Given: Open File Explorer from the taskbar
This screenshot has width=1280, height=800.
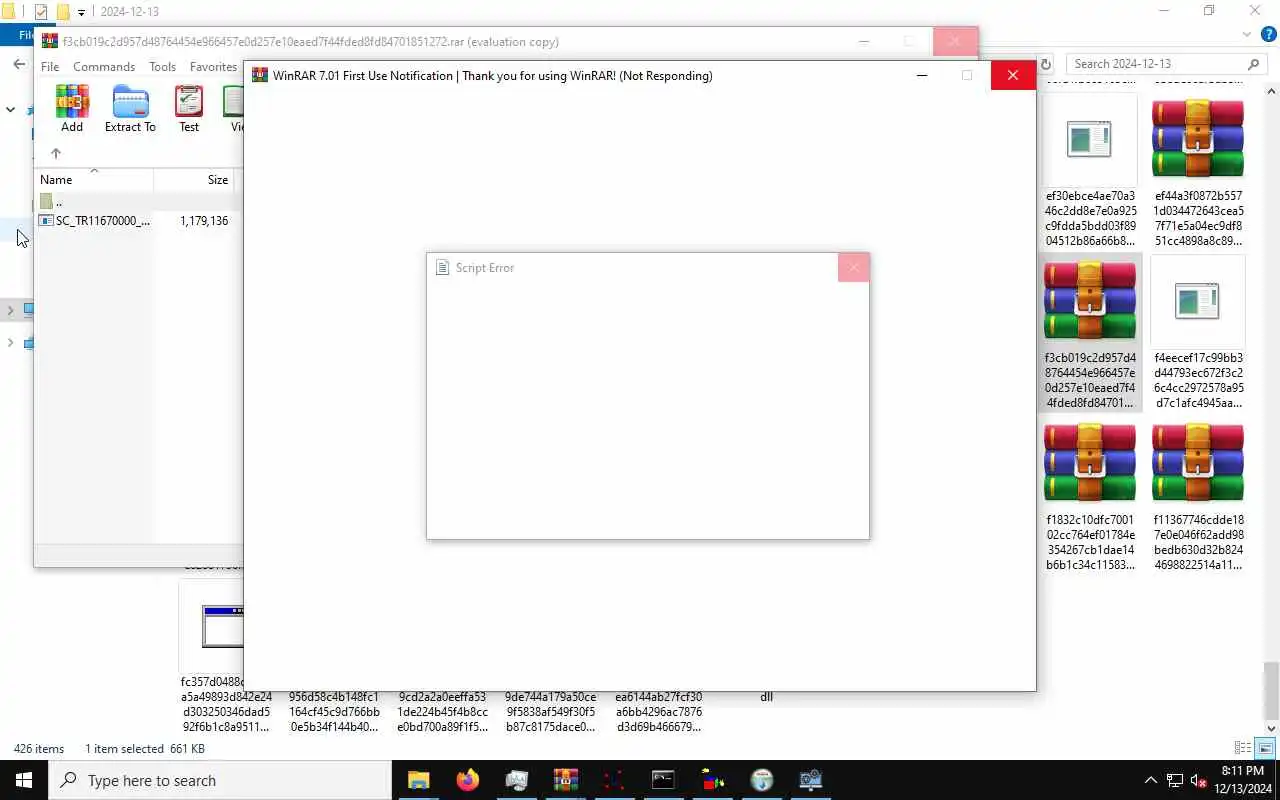Looking at the screenshot, I should pyautogui.click(x=418, y=780).
